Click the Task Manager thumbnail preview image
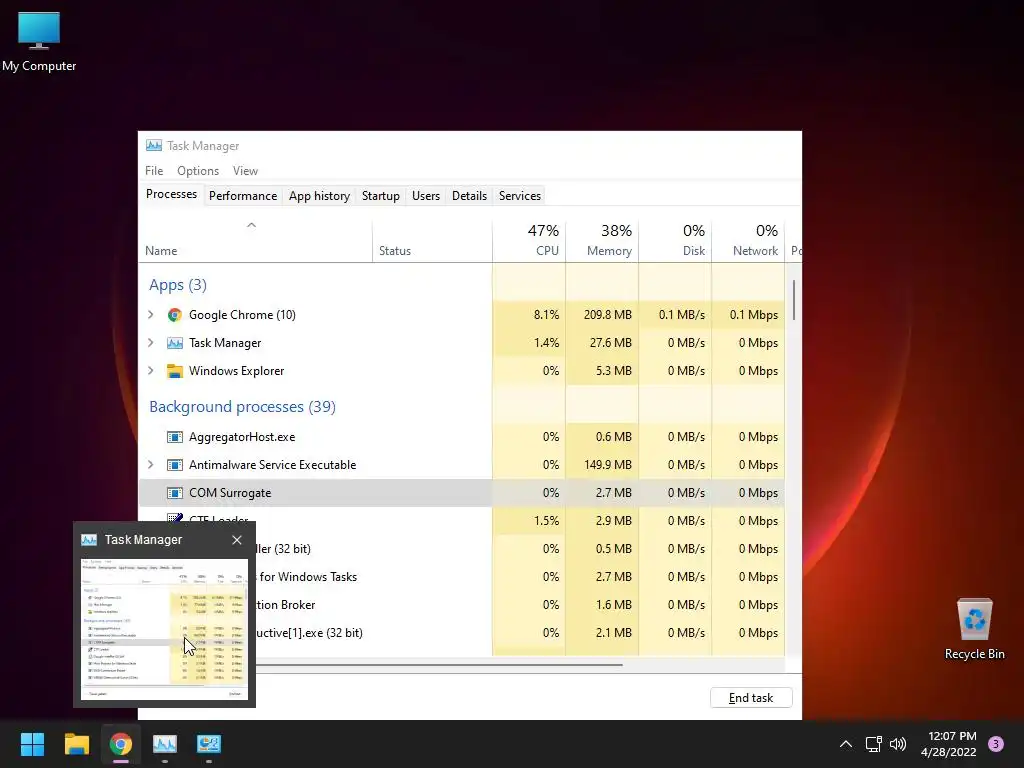 [x=165, y=629]
